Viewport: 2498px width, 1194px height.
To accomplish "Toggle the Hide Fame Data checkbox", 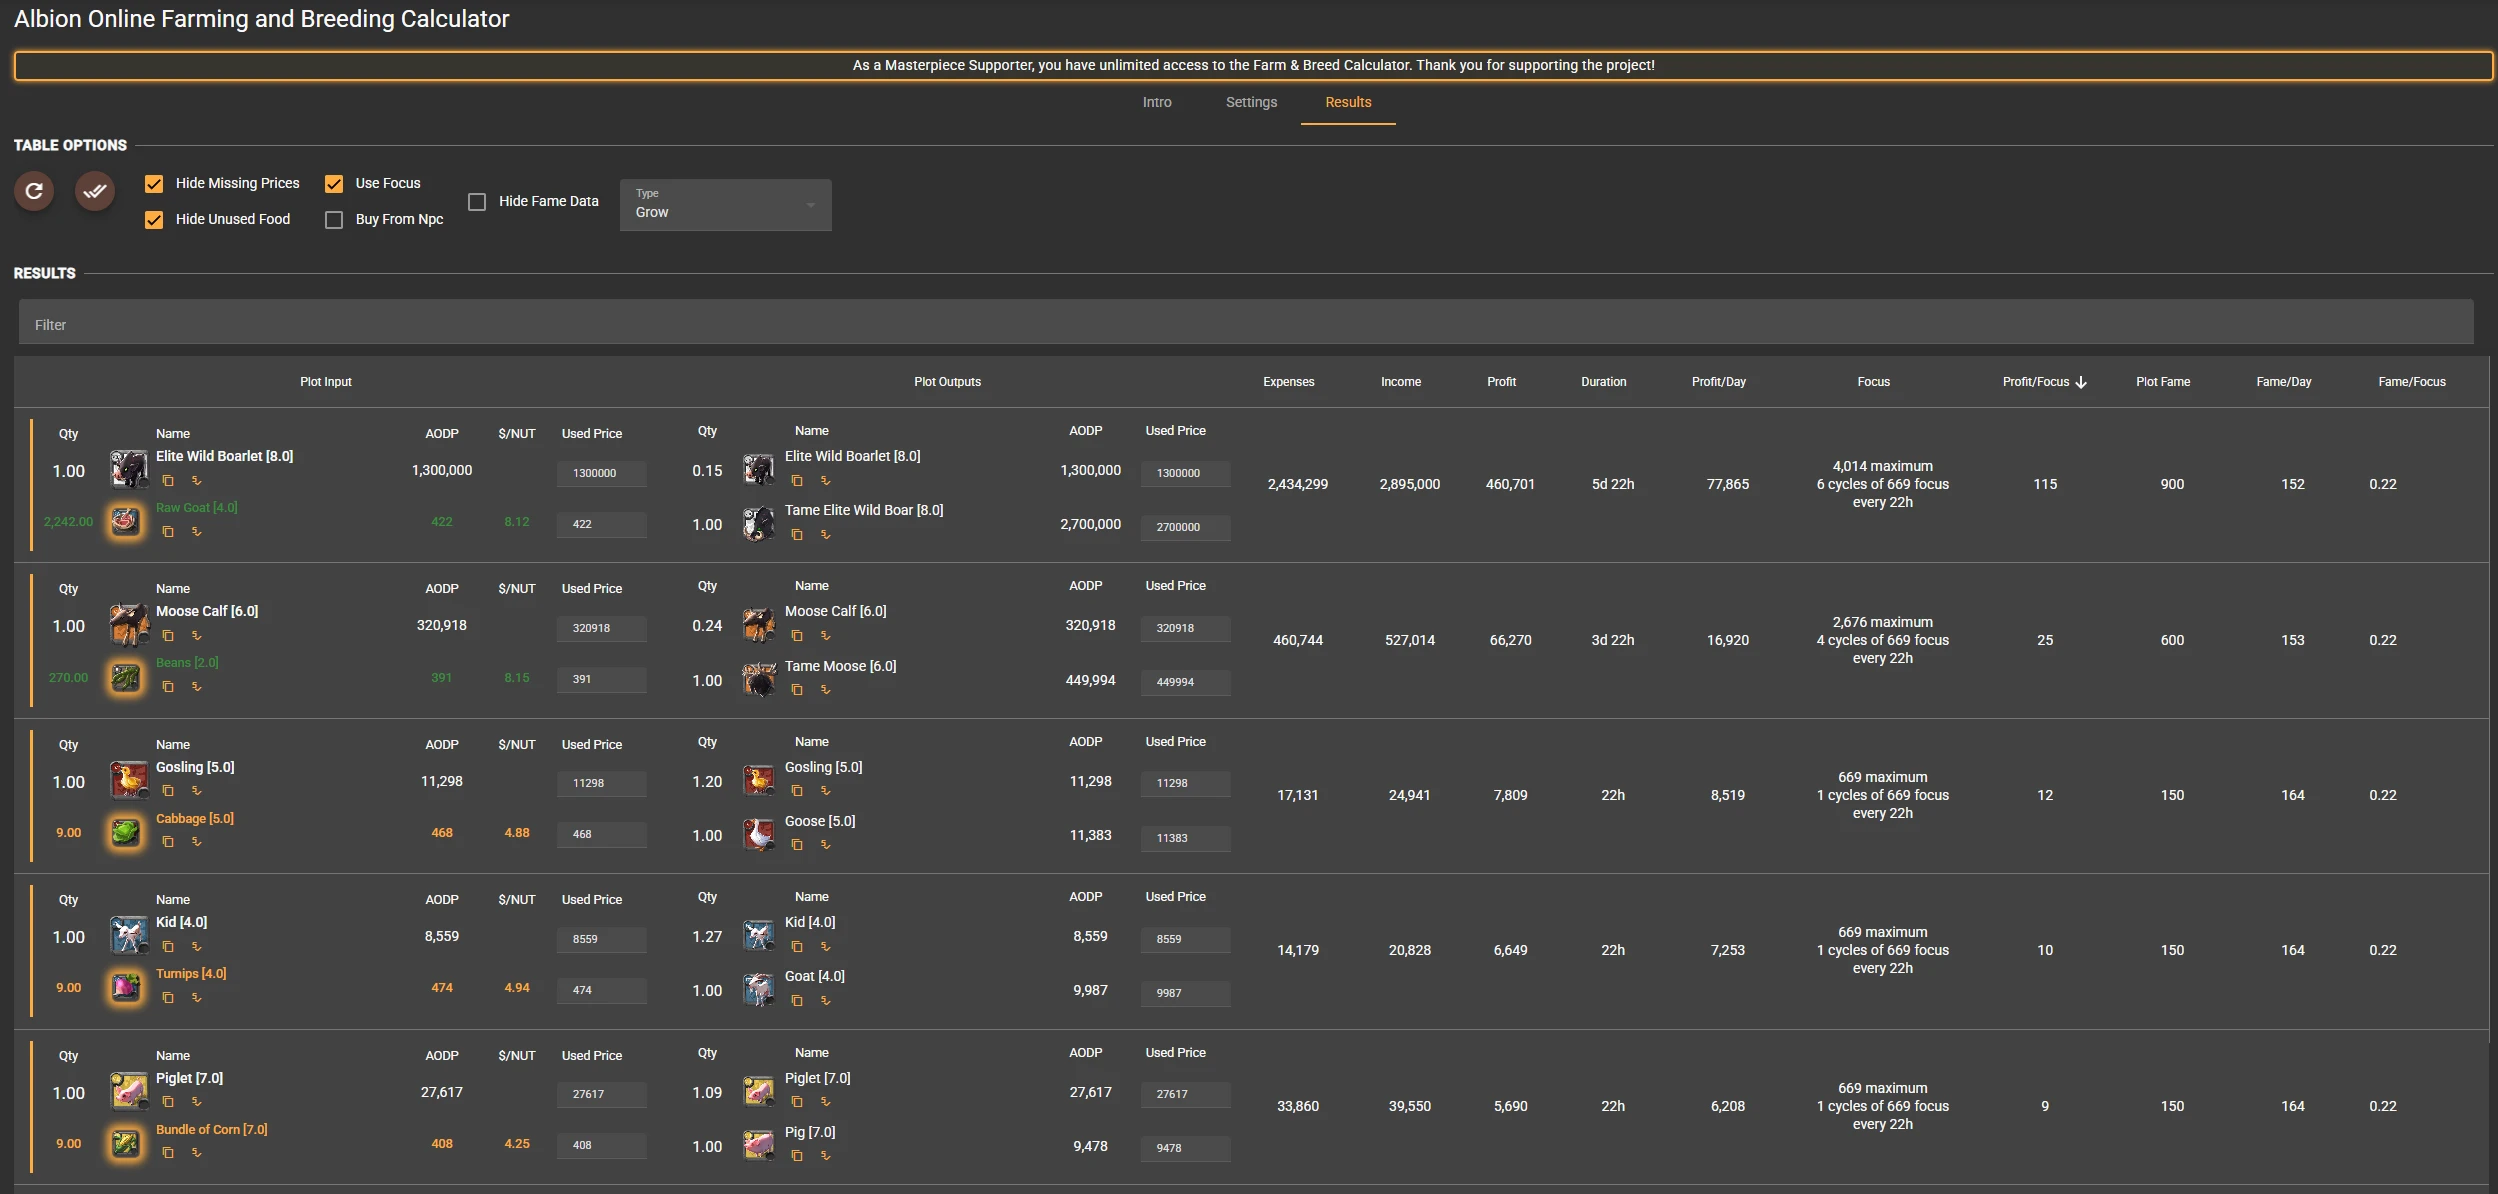I will point(477,202).
